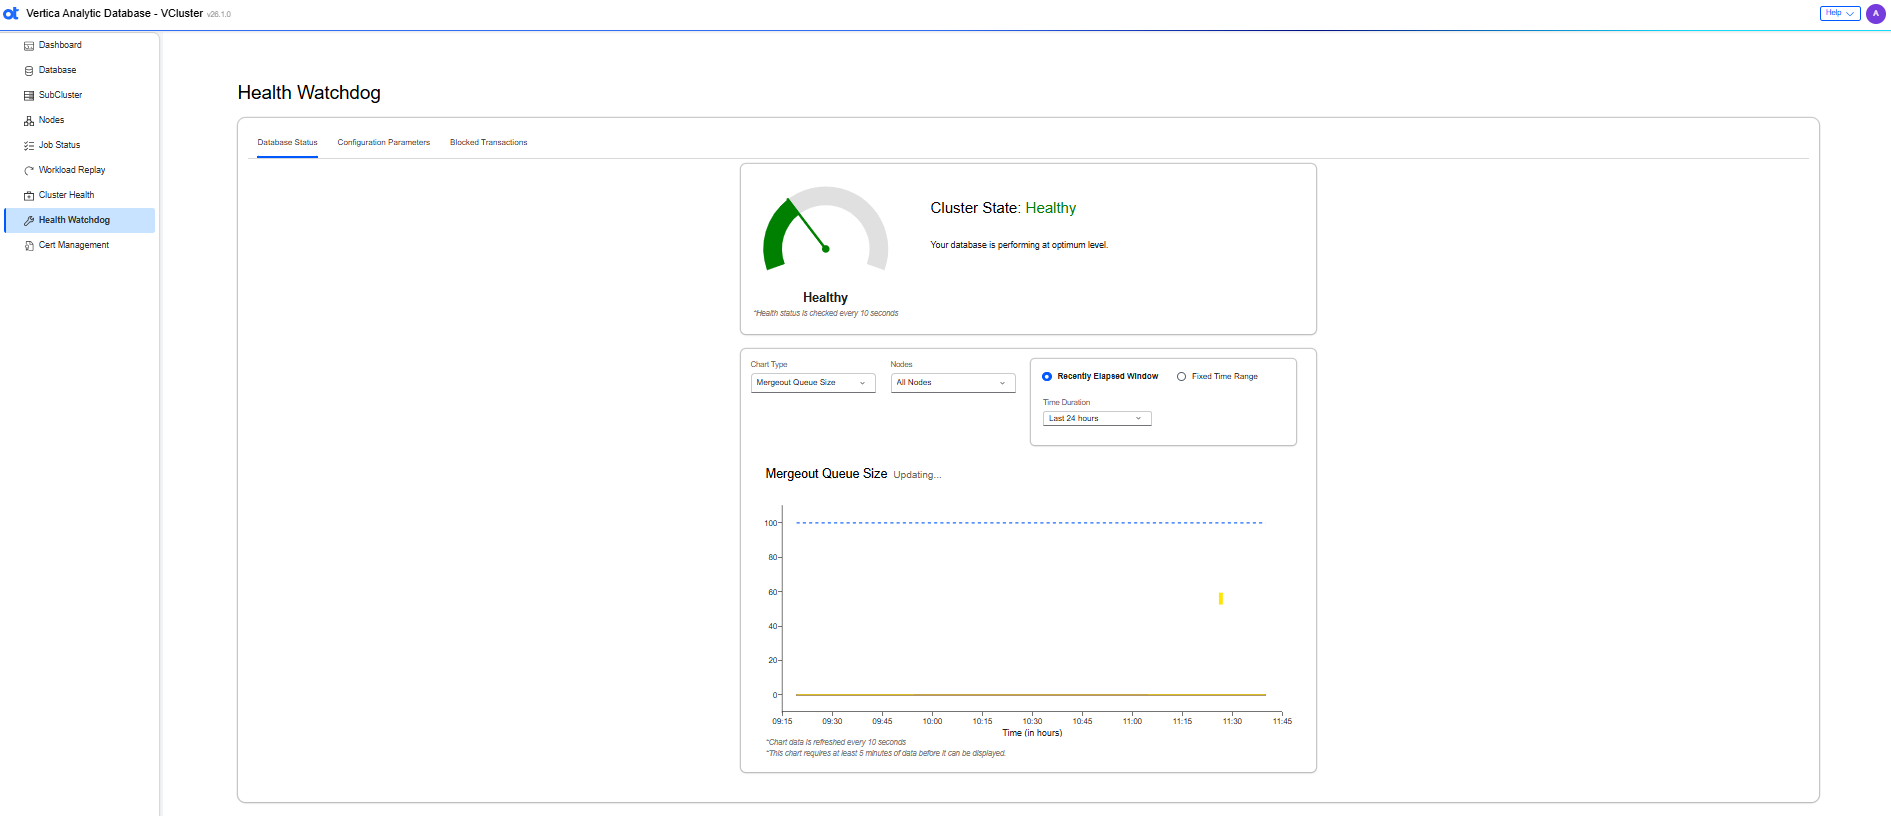Viewport: 1891px width, 816px height.
Task: Click the yellow data point marker
Action: (x=1221, y=599)
